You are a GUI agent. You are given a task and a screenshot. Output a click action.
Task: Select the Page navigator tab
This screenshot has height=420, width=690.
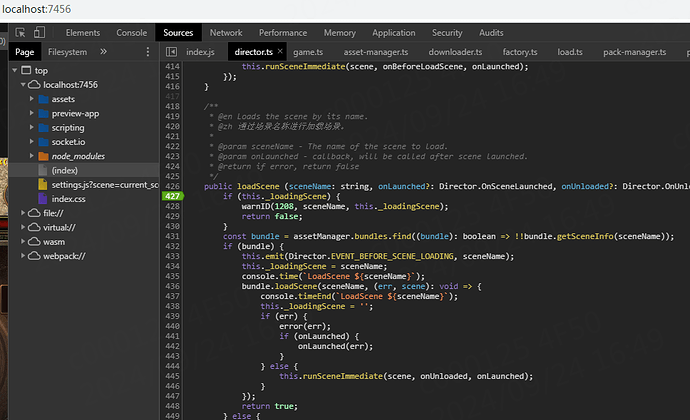tap(25, 52)
